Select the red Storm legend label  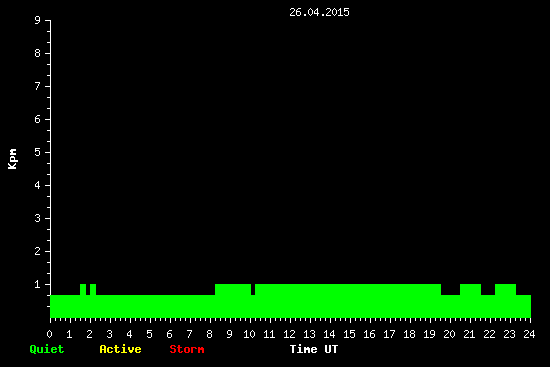pos(187,349)
